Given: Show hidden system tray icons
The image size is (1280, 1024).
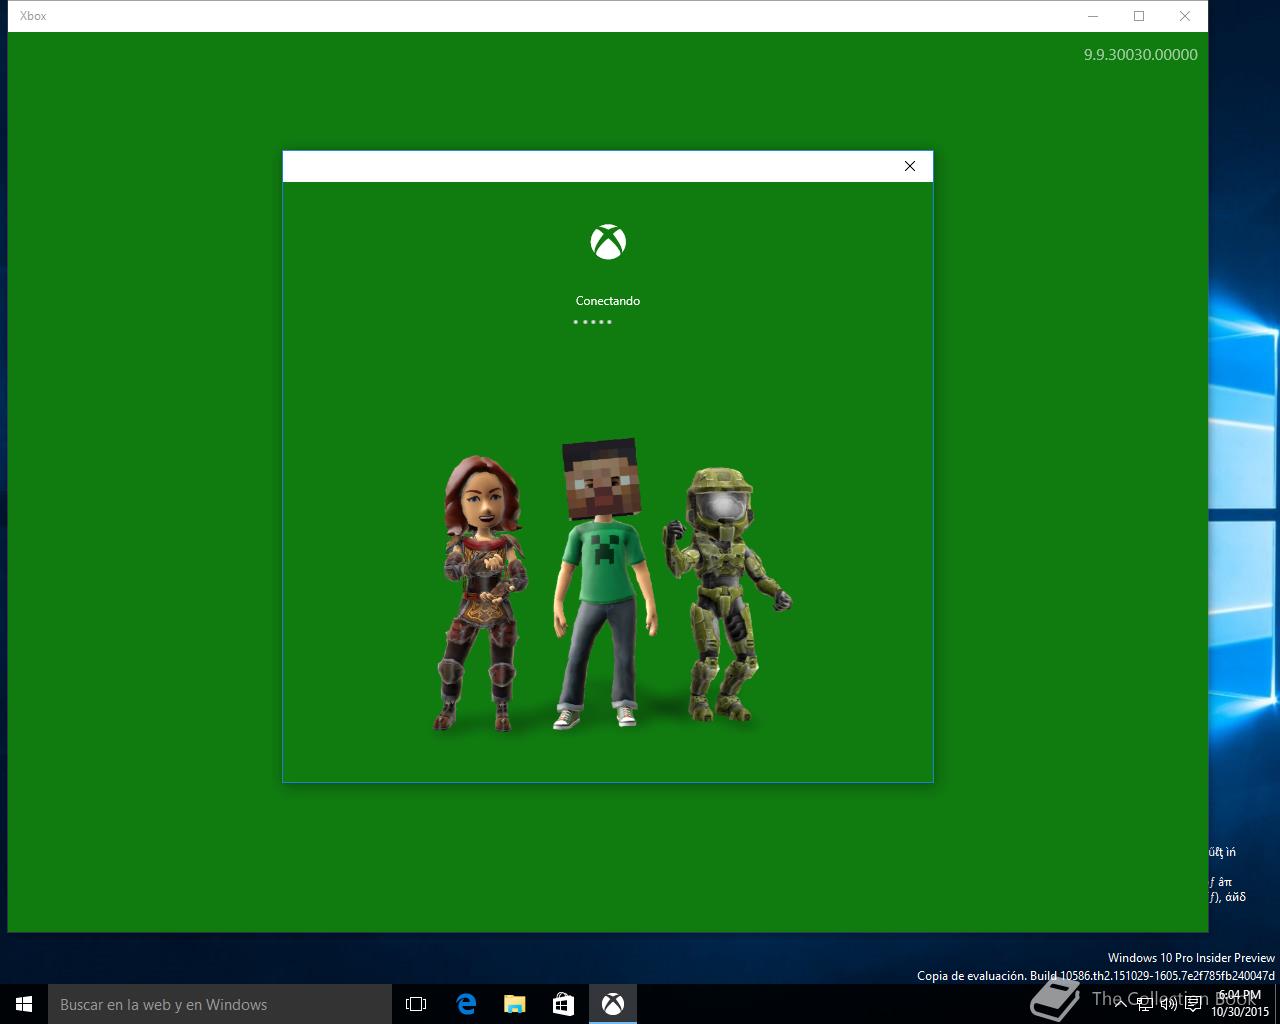Looking at the screenshot, I should point(1120,1004).
